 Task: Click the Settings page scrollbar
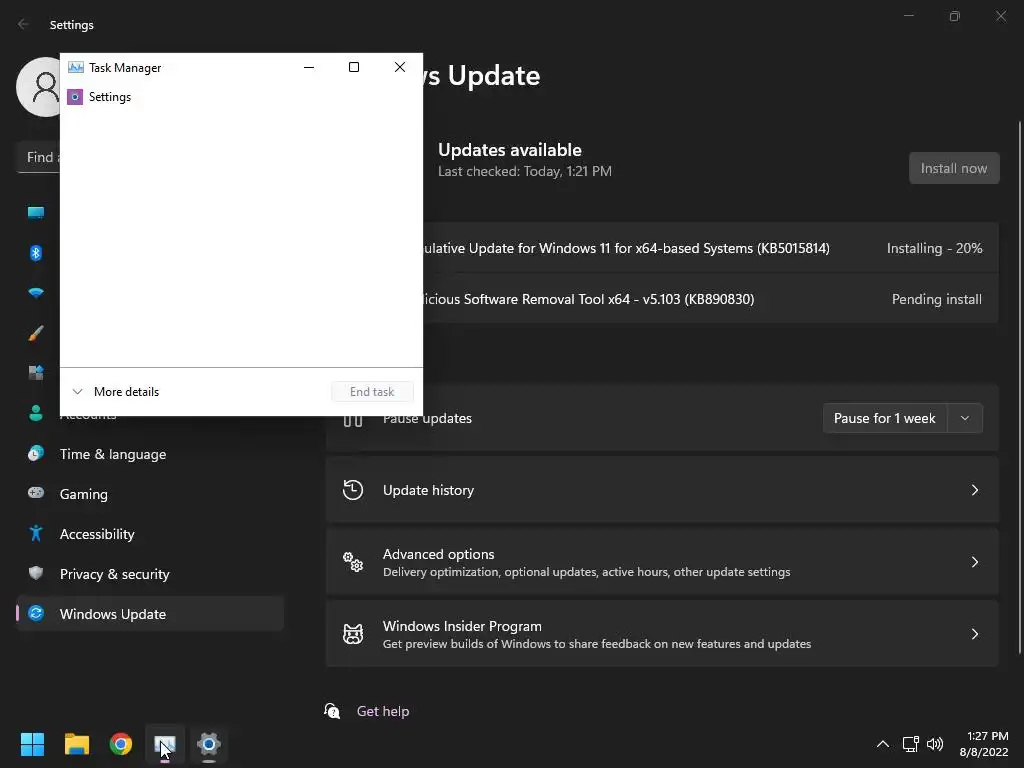[x=1019, y=387]
